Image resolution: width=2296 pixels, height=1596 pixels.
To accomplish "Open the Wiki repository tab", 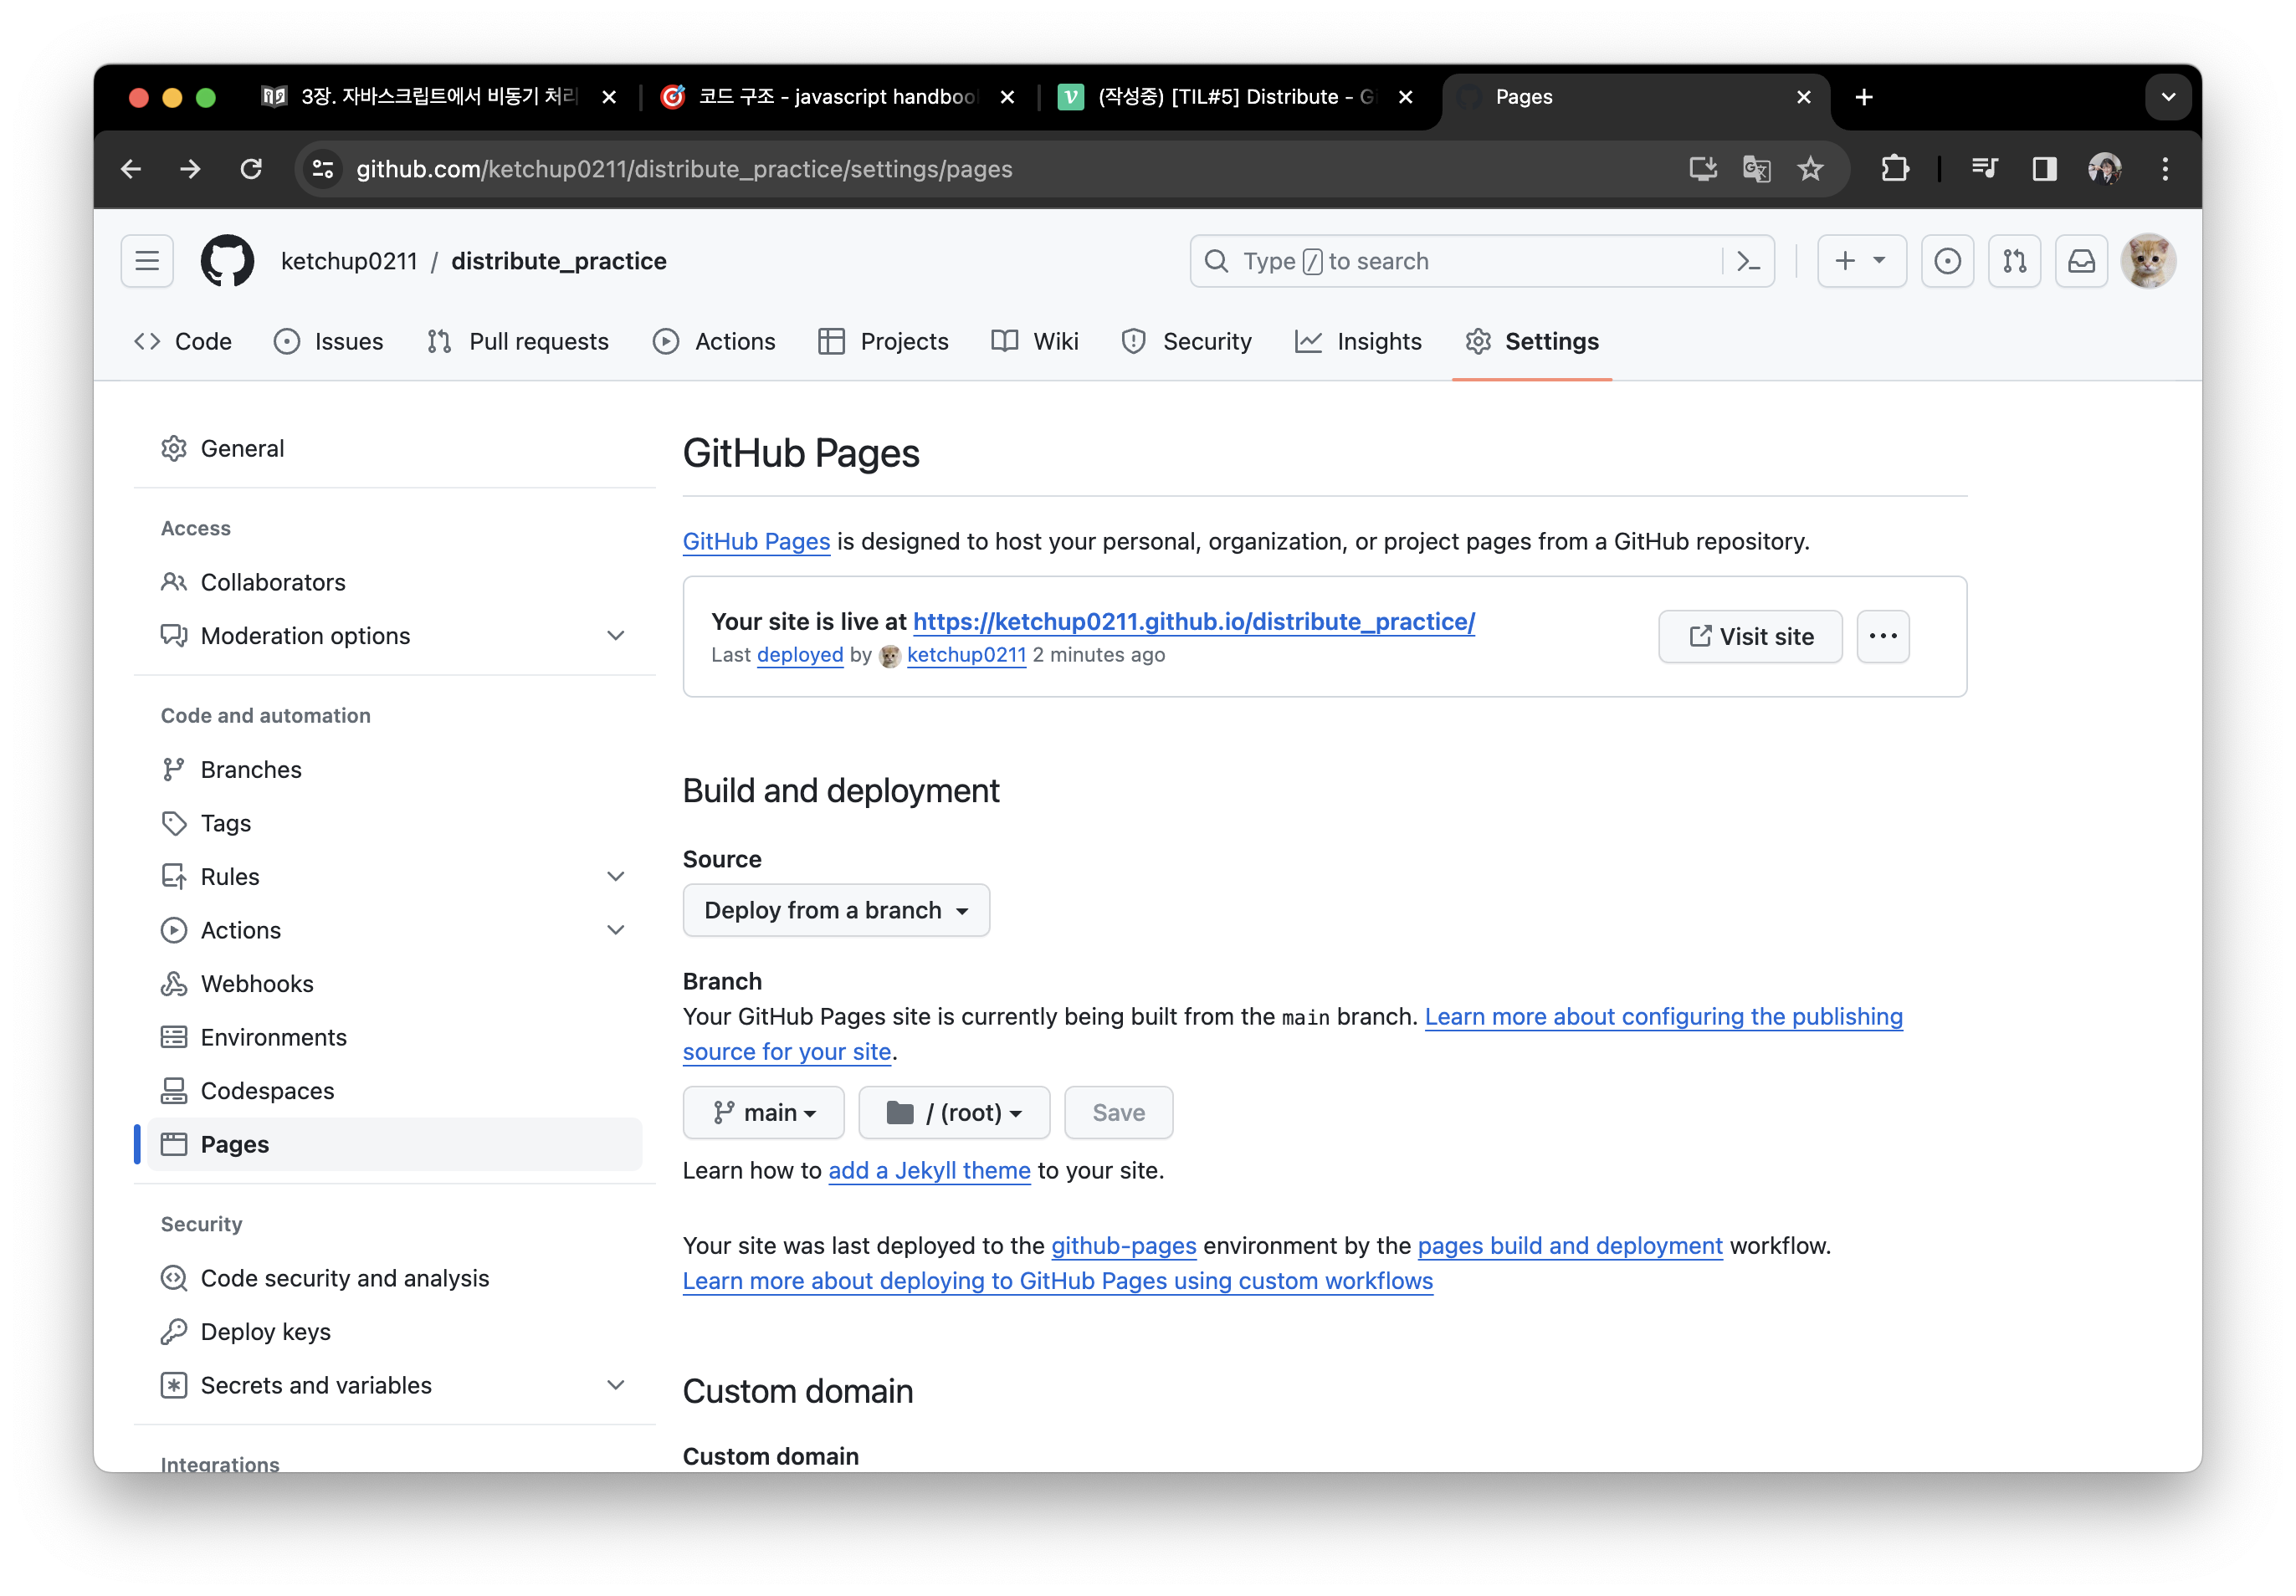I will pyautogui.click(x=1035, y=341).
